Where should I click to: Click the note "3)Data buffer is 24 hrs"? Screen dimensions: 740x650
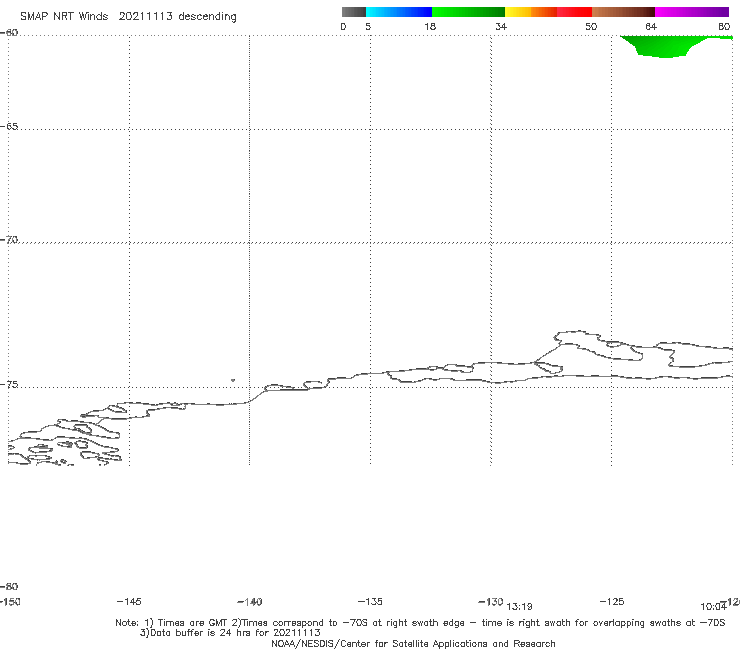[230, 633]
